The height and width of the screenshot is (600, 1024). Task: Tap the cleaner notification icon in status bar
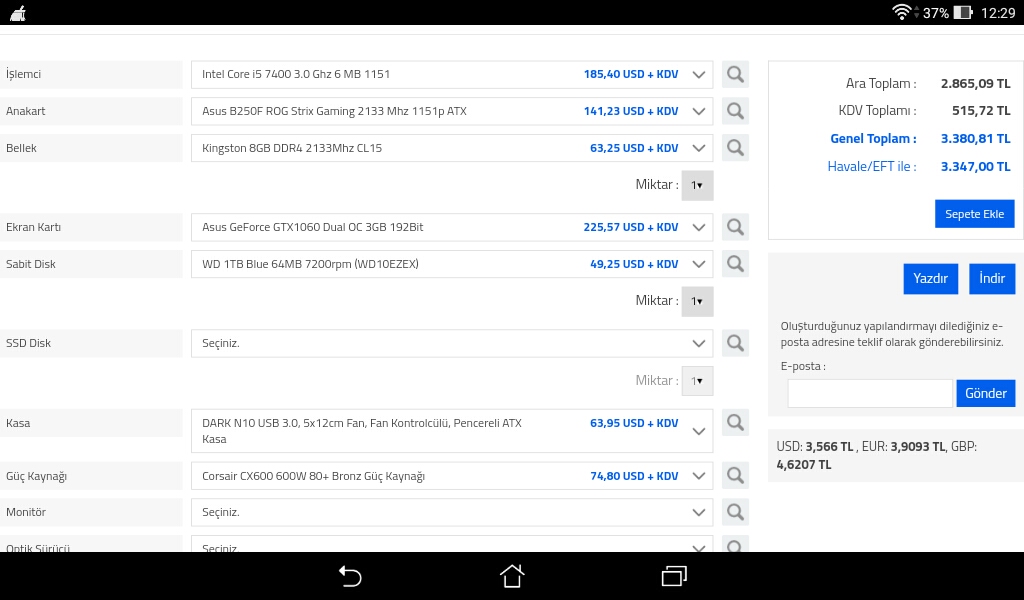click(x=18, y=13)
